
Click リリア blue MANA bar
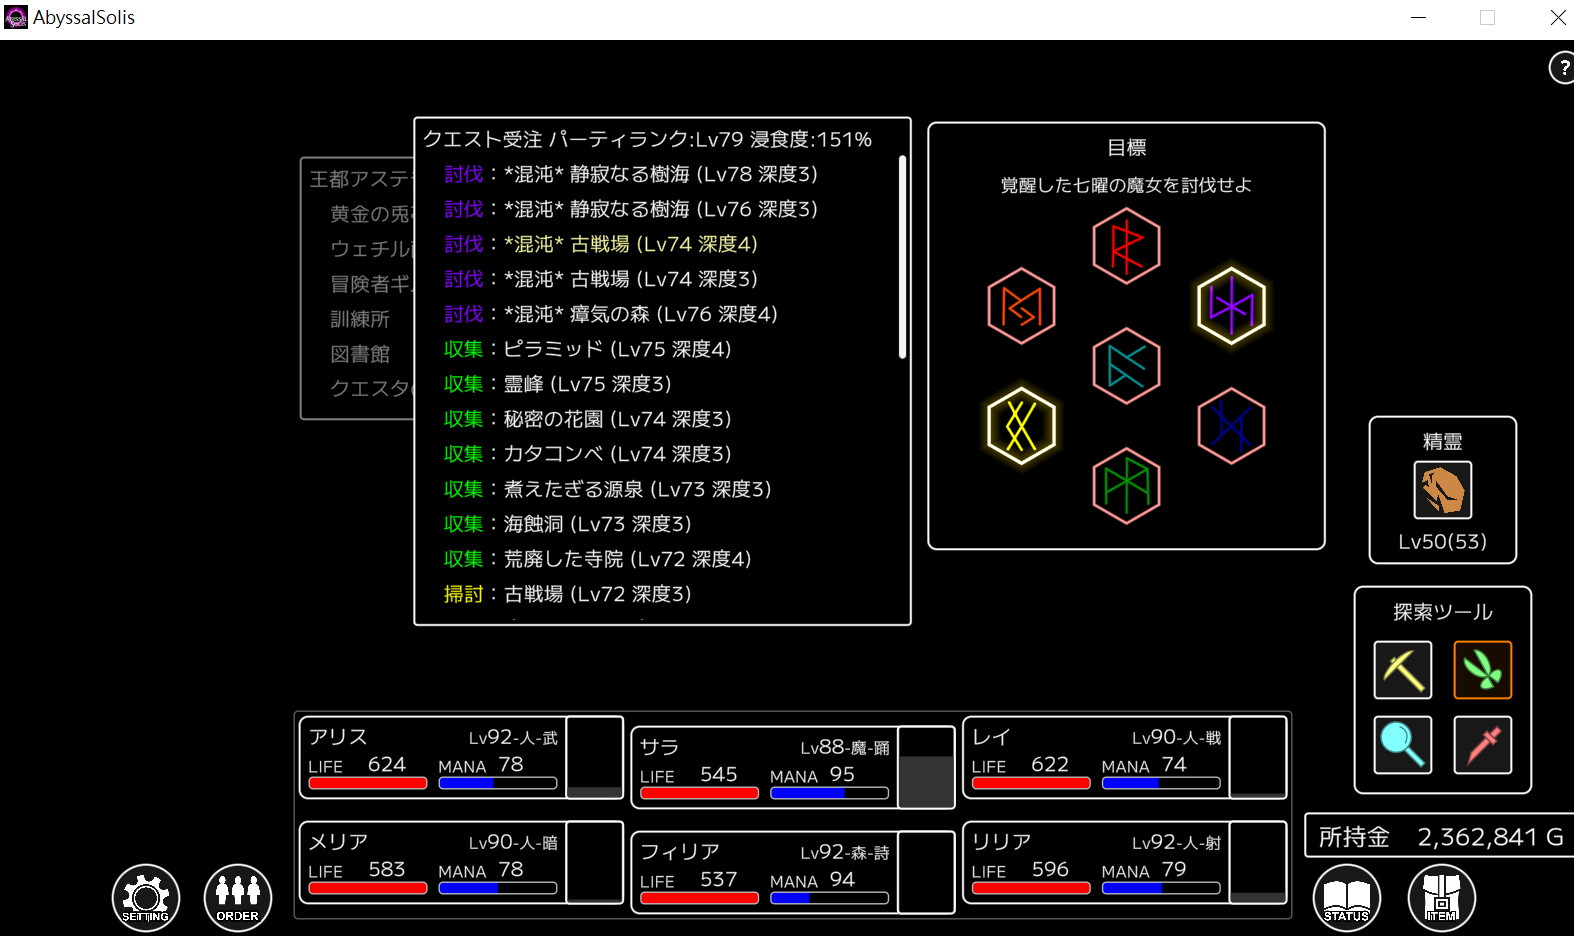[1161, 888]
